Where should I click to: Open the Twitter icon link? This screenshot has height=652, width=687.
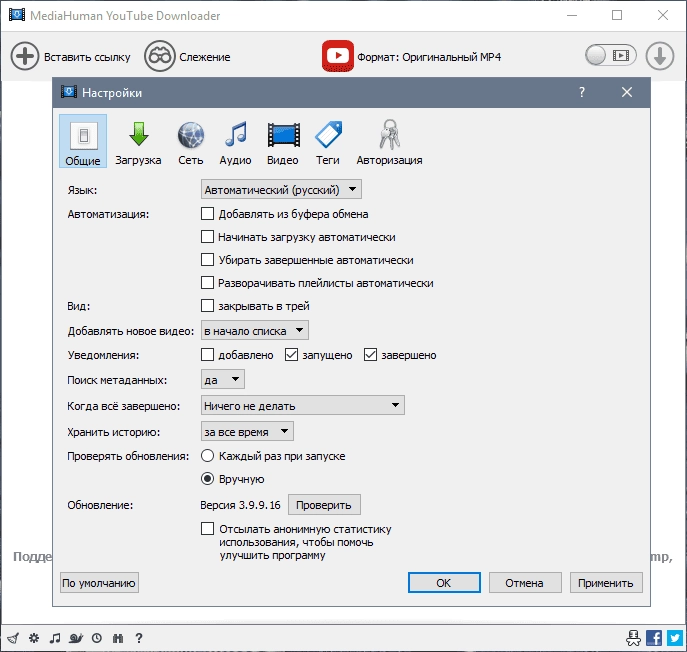coord(675,638)
